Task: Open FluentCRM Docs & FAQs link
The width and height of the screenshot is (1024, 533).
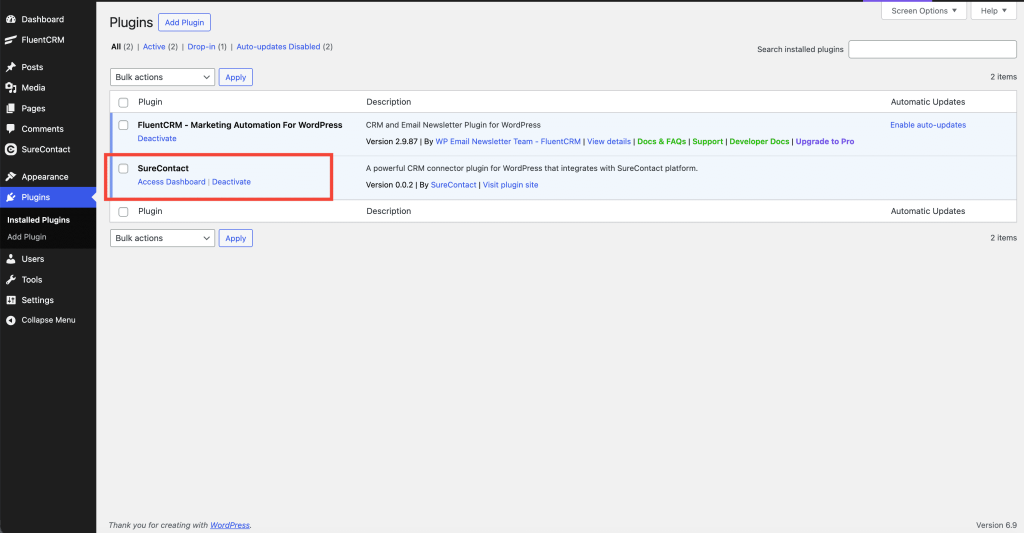Action: point(662,142)
